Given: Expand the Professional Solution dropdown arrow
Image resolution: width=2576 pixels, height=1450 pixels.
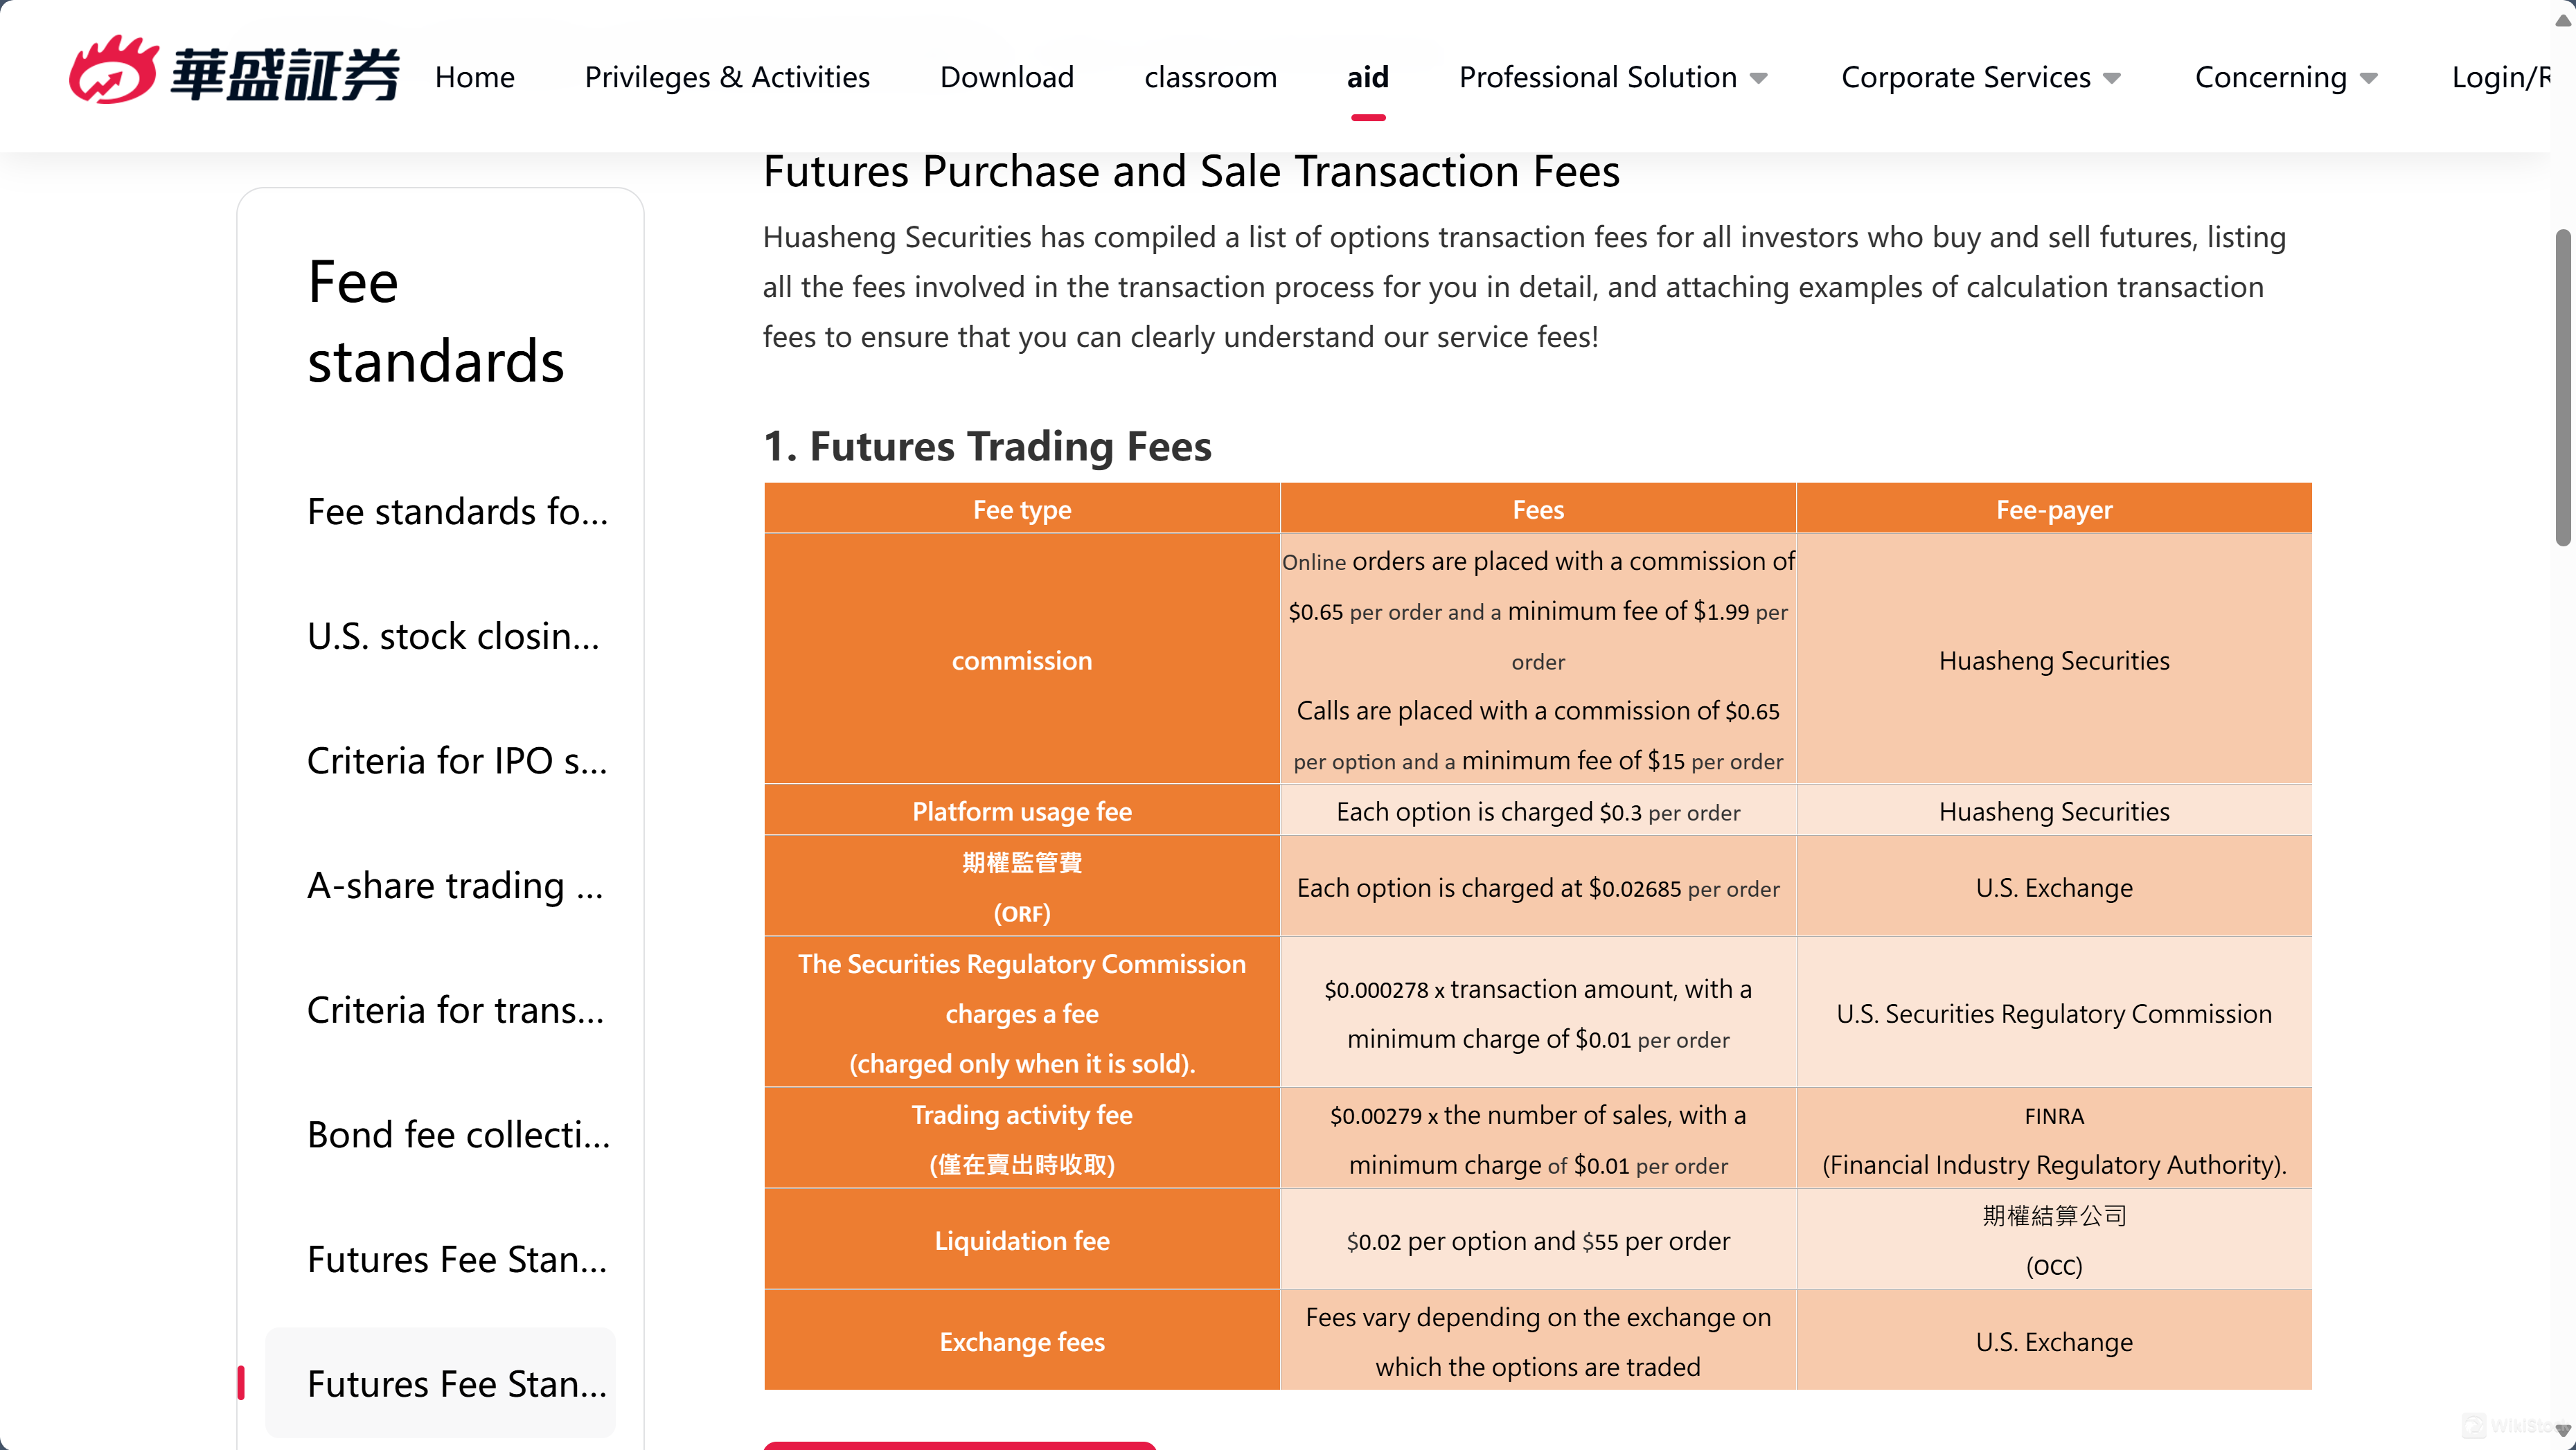Looking at the screenshot, I should tap(1759, 78).
